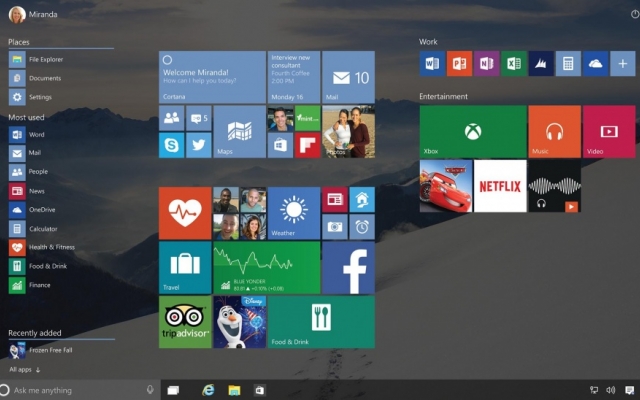The width and height of the screenshot is (640, 400).
Task: Open the Facebook tile
Action: [x=349, y=268]
